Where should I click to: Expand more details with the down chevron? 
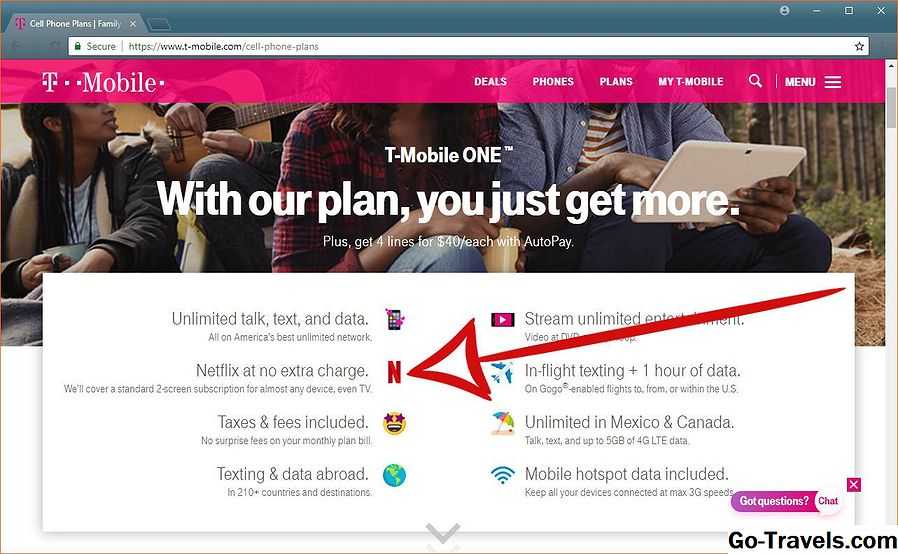pos(443,533)
